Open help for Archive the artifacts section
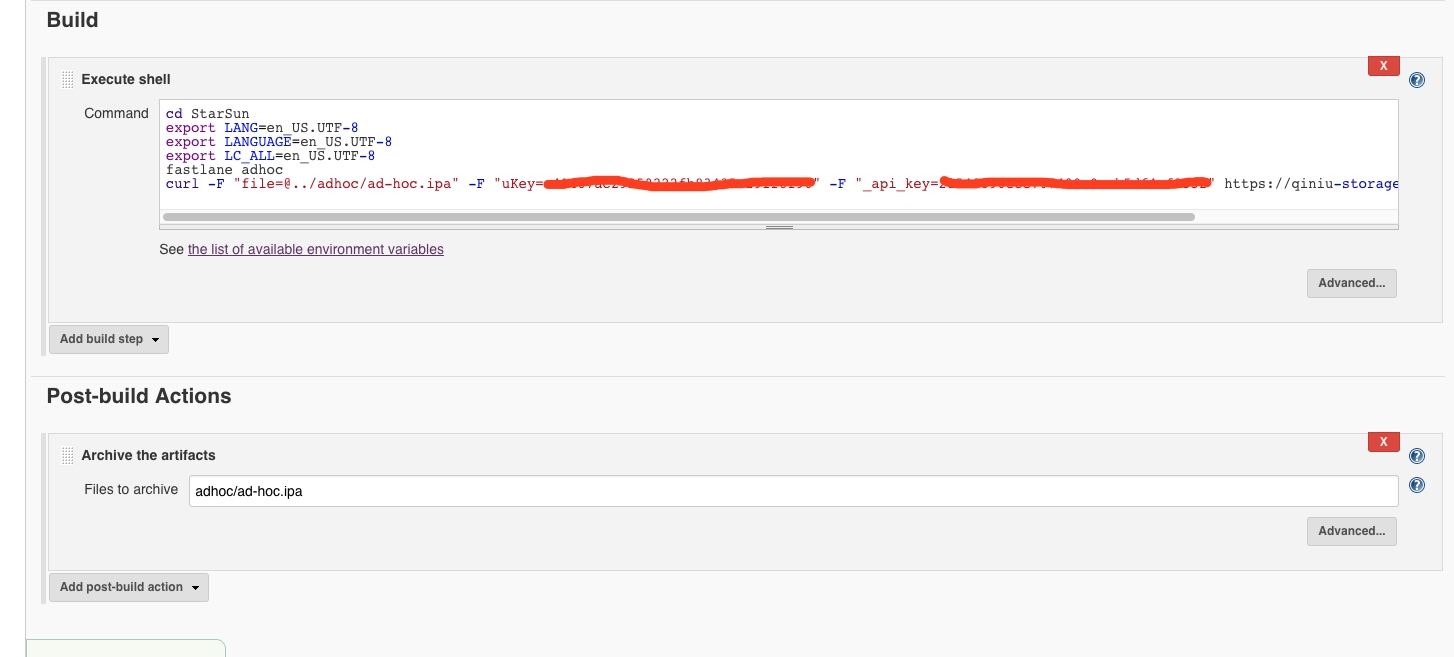The width and height of the screenshot is (1454, 657). 1416,456
